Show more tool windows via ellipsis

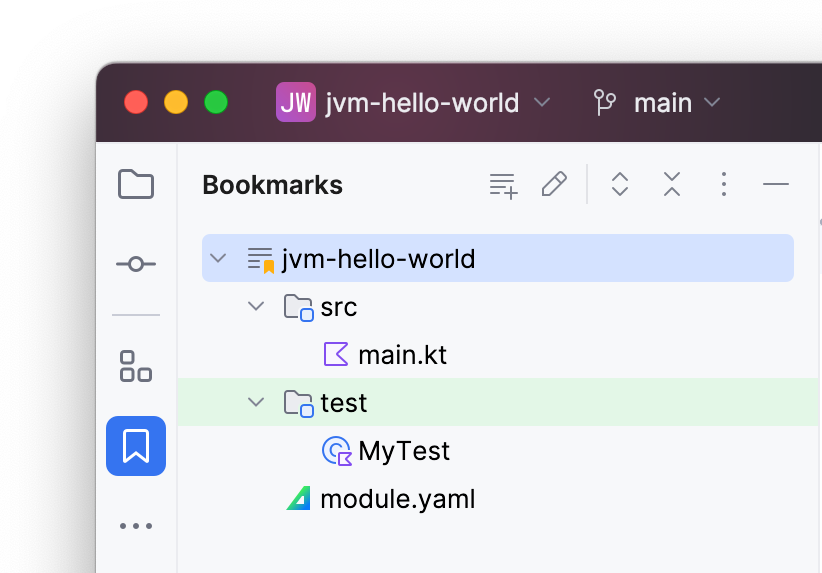tap(136, 526)
